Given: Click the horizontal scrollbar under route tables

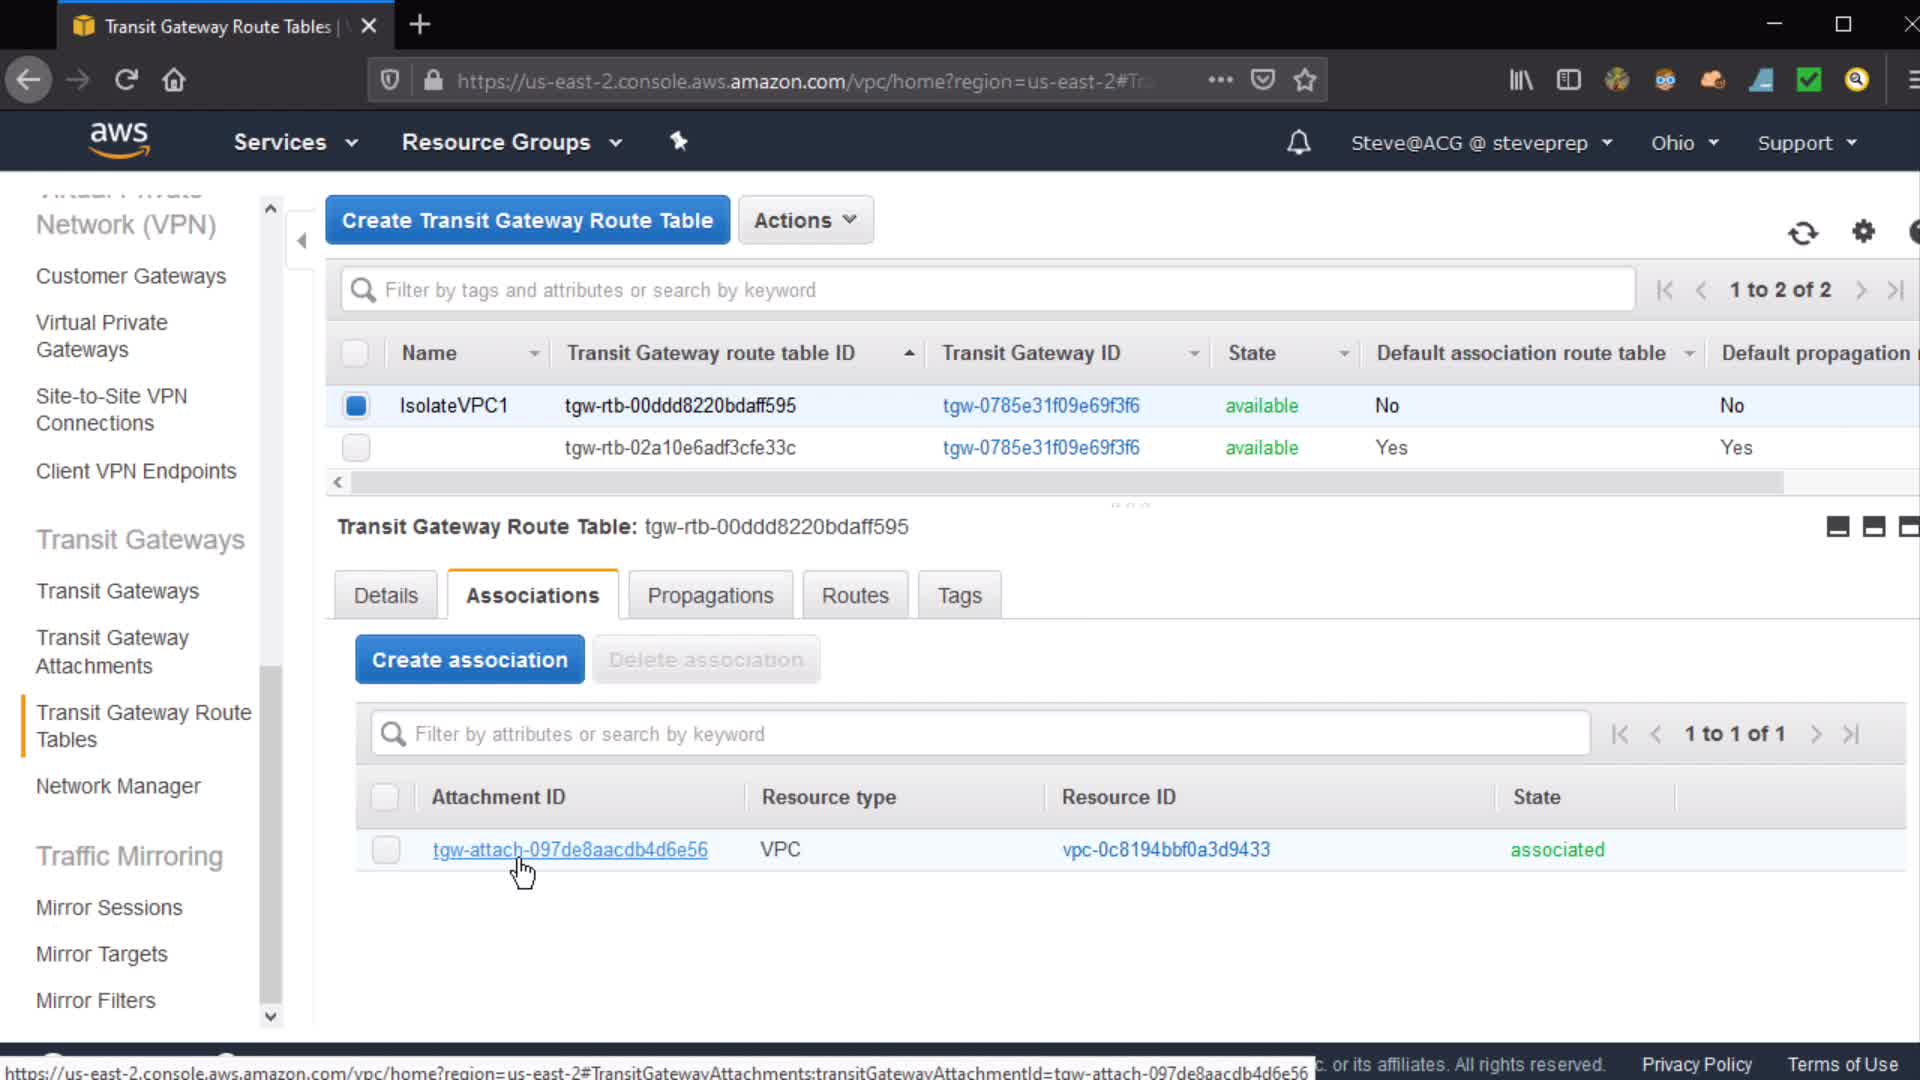Looking at the screenshot, I should (1066, 483).
